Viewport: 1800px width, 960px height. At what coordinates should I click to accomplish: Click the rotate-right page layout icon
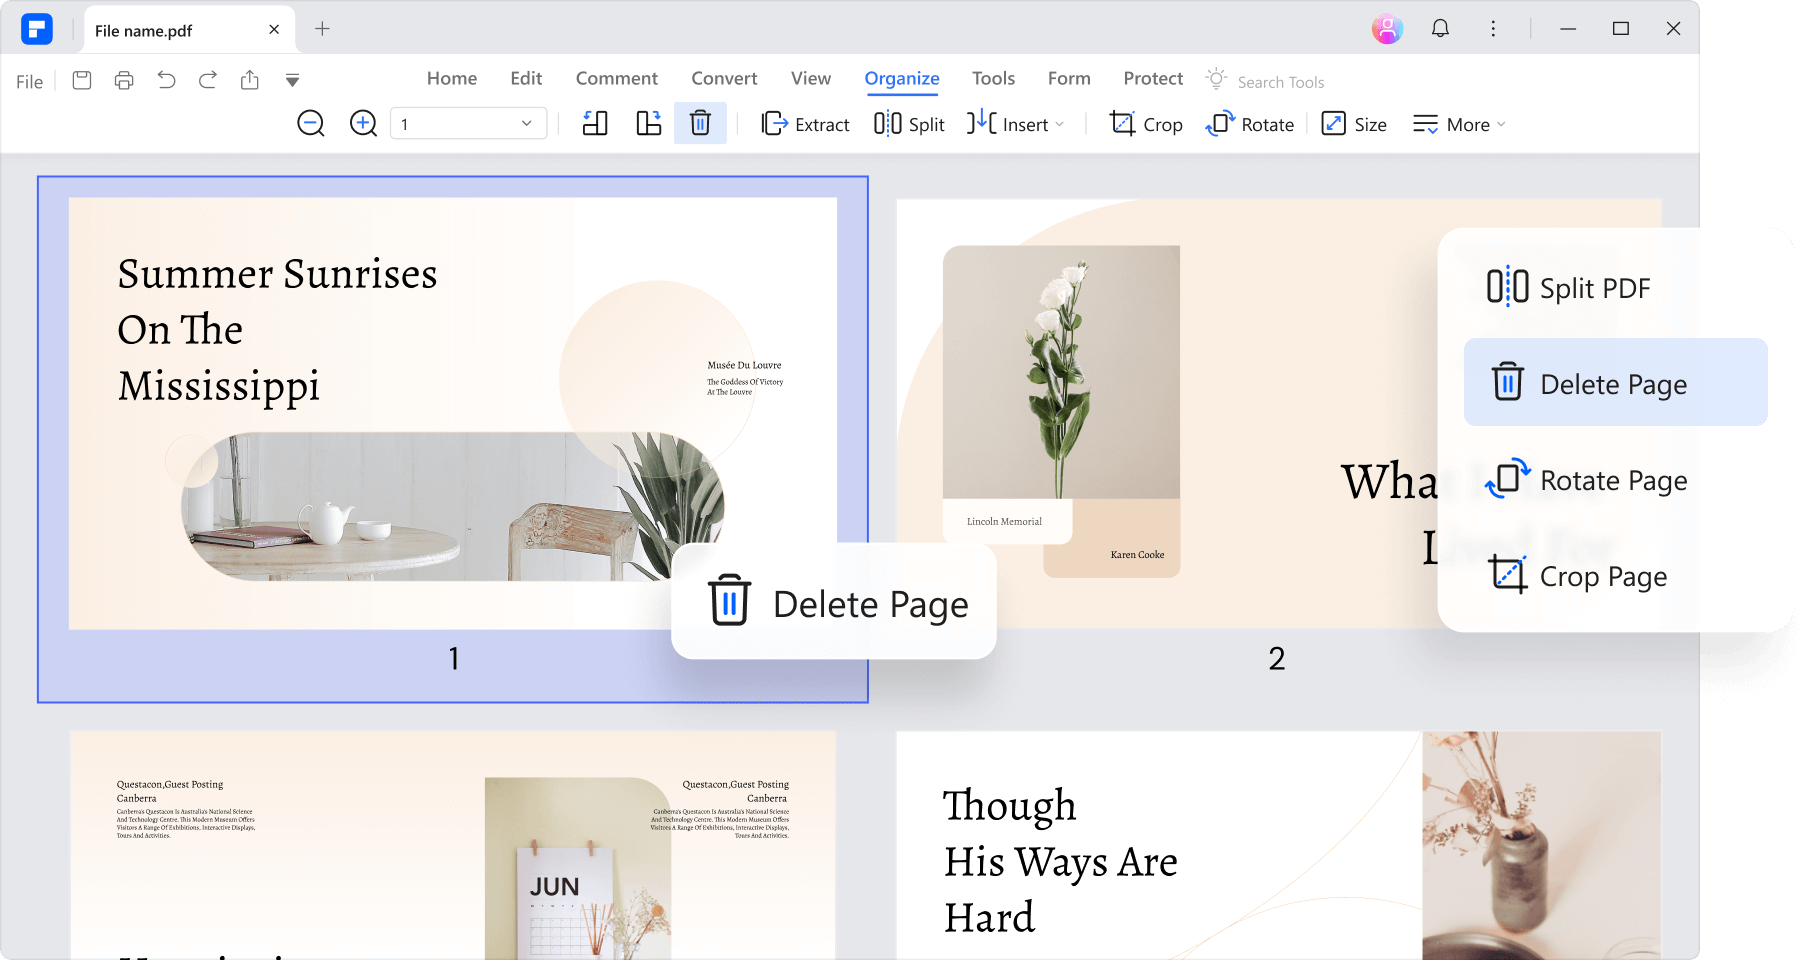[649, 124]
